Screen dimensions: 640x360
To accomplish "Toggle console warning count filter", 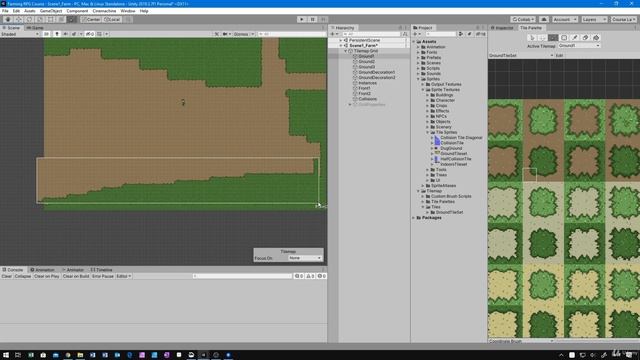I will point(310,276).
